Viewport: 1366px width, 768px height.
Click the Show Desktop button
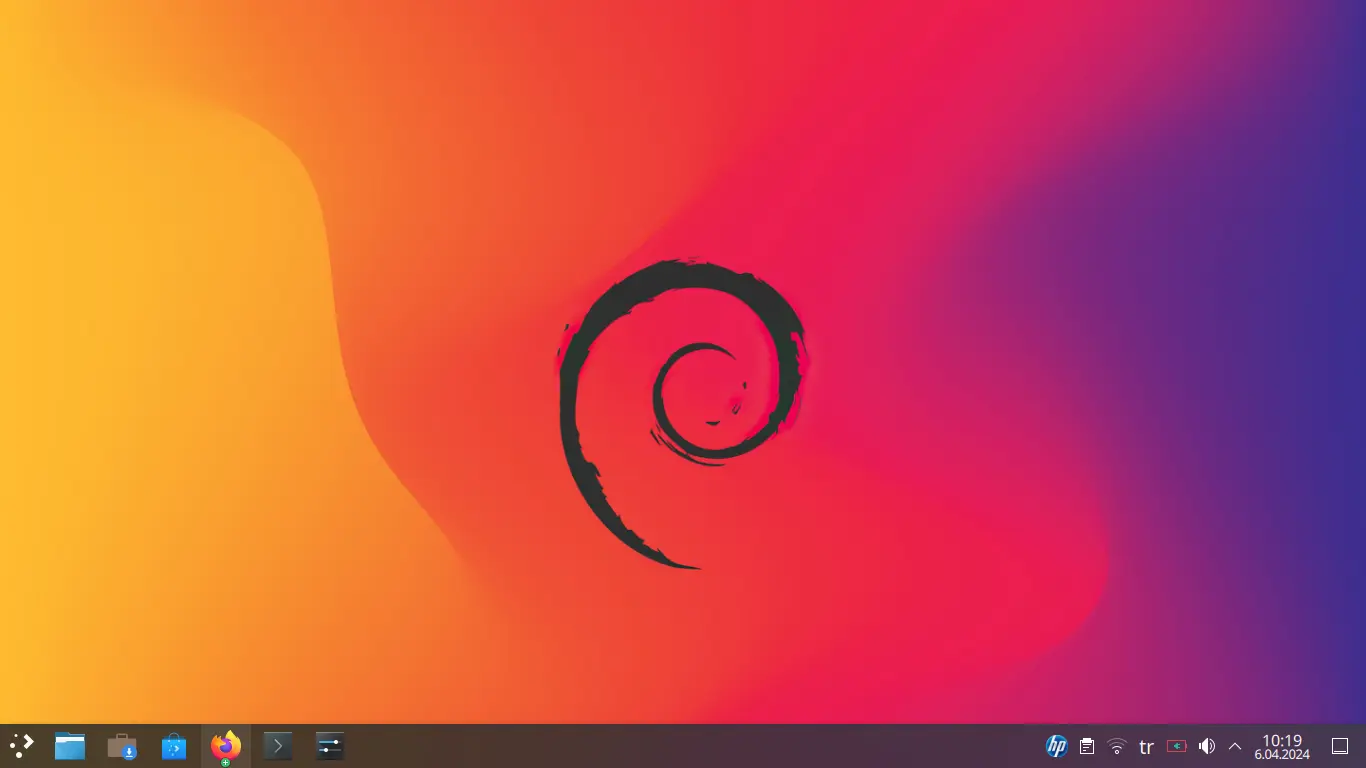[x=1341, y=746]
